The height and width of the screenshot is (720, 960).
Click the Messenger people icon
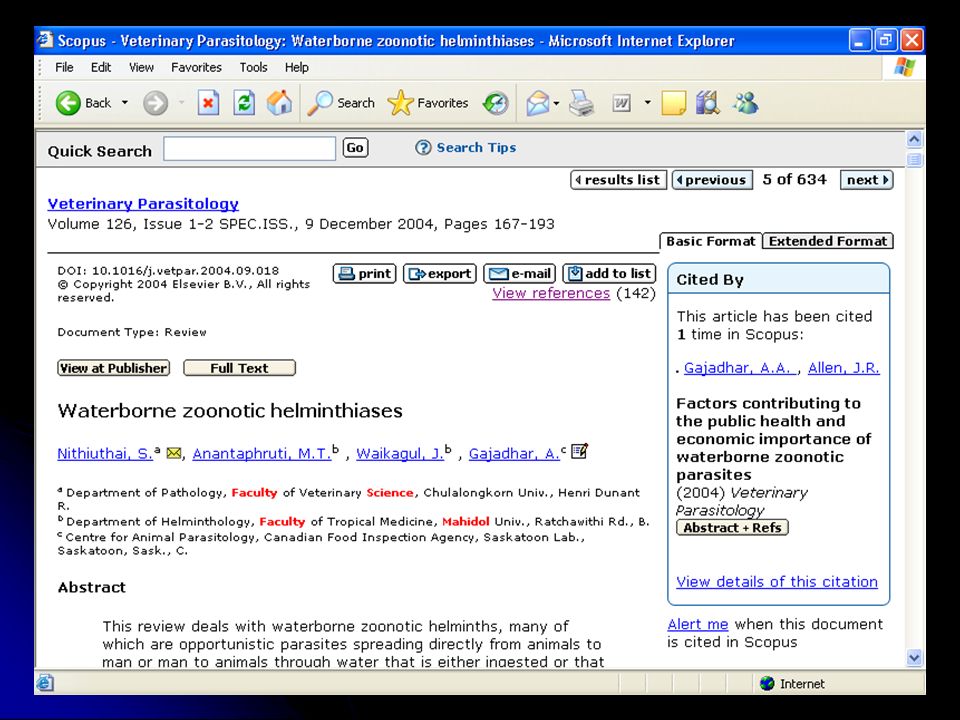point(746,103)
